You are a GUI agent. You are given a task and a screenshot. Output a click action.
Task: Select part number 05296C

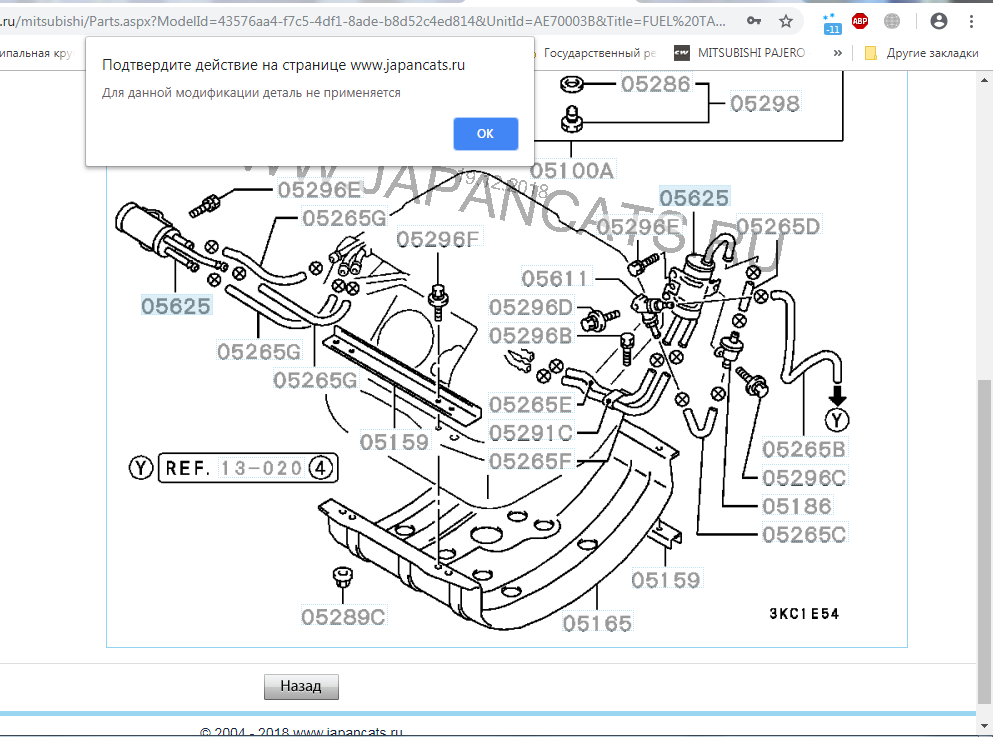coord(804,478)
